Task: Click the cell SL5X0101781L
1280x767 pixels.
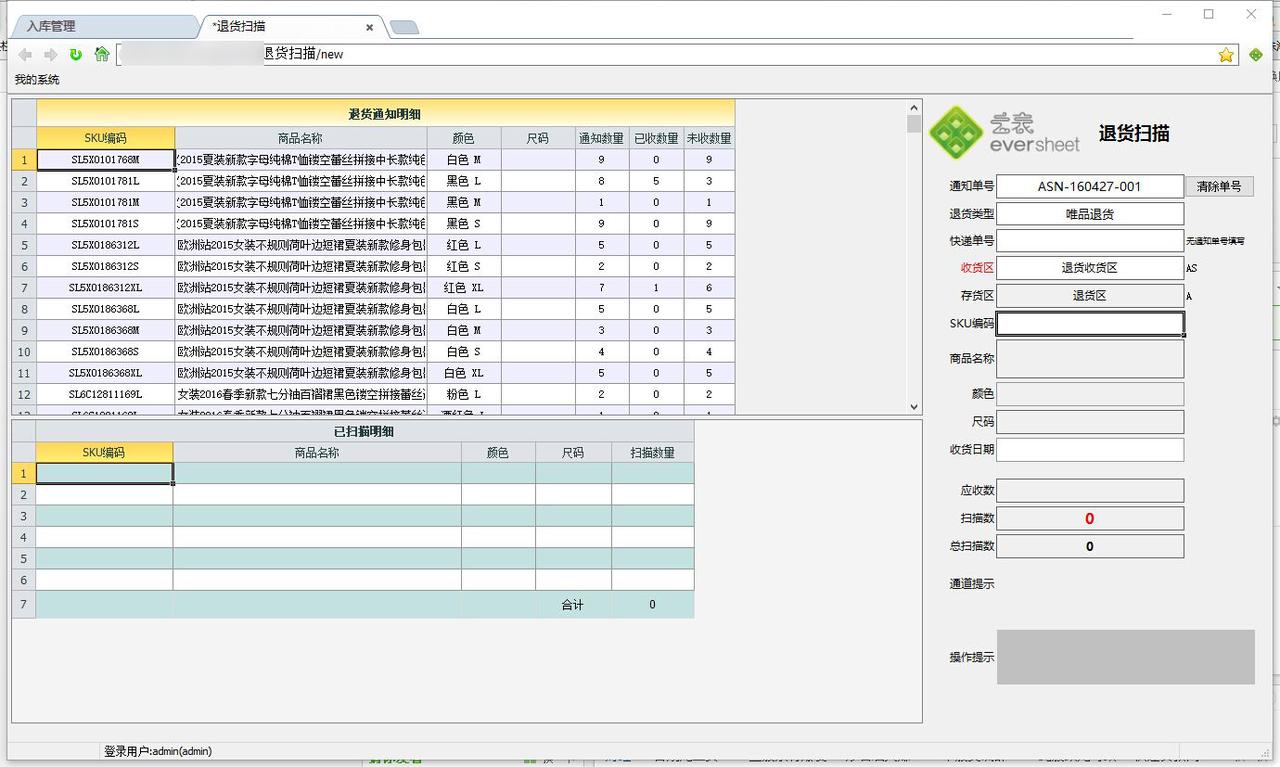Action: 106,181
